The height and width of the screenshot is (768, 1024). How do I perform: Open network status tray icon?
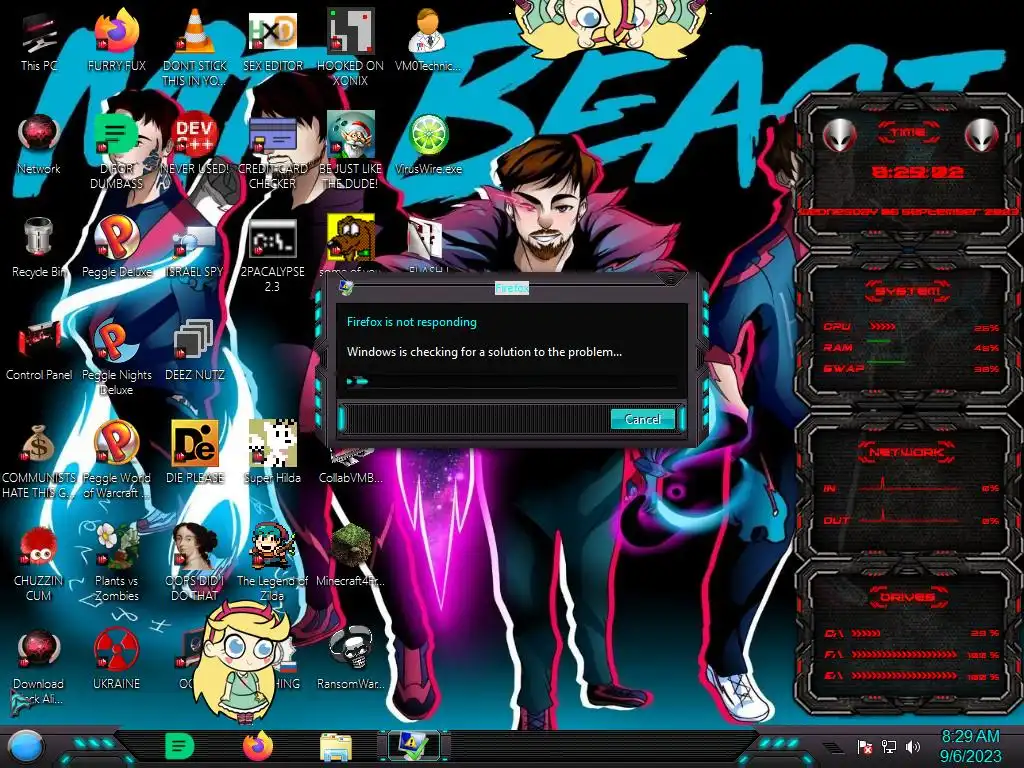click(x=889, y=747)
